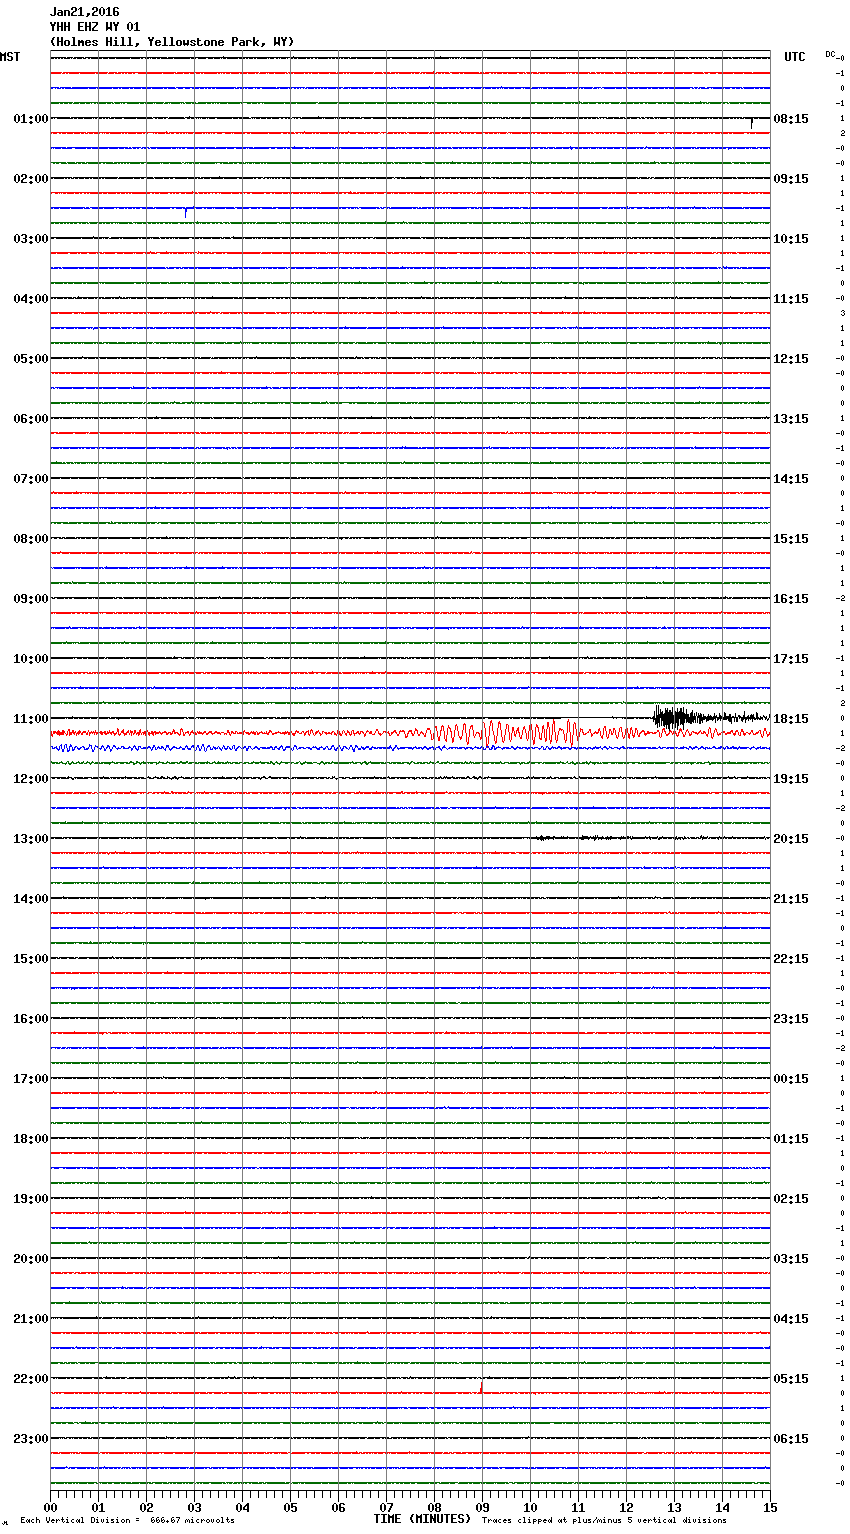The image size is (850, 1534).
Task: Click the date header 'Jan21,2016'
Action: coord(84,12)
